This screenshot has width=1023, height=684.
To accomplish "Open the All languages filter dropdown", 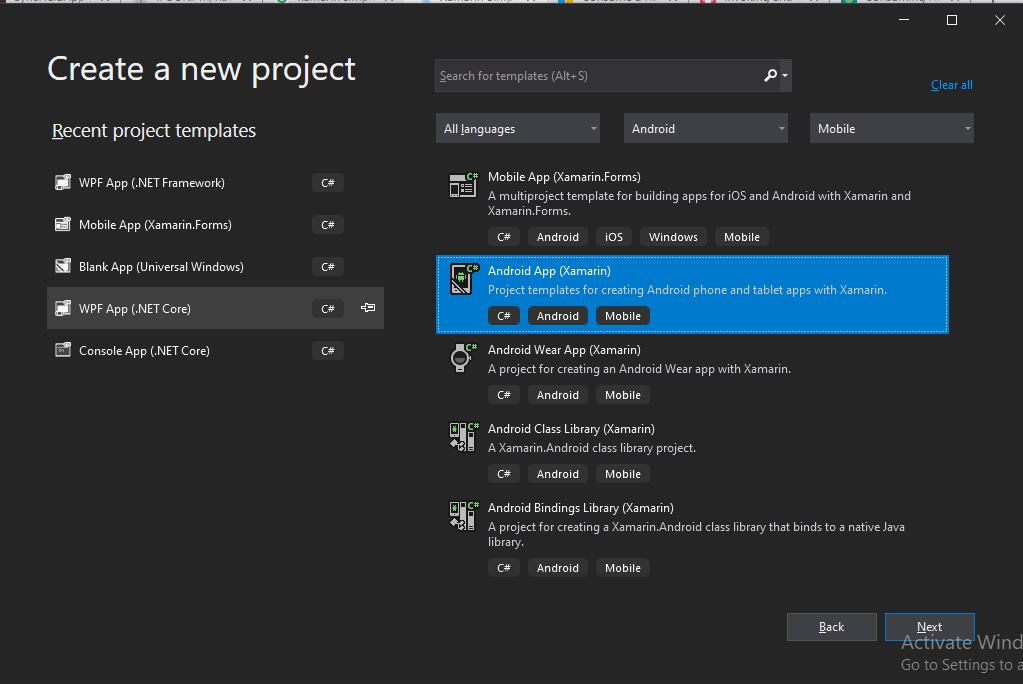I will tap(518, 129).
